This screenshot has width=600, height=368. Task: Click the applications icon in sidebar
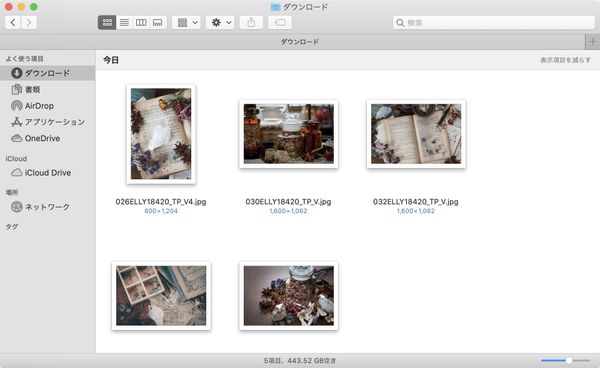click(x=16, y=122)
